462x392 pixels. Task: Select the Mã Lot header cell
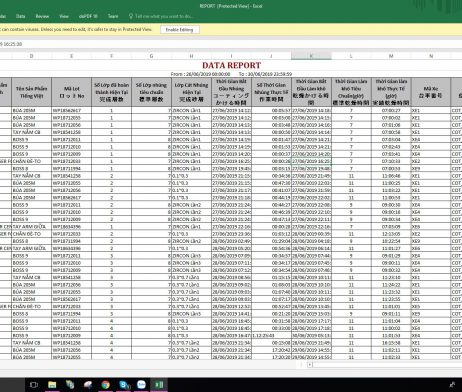[x=71, y=92]
